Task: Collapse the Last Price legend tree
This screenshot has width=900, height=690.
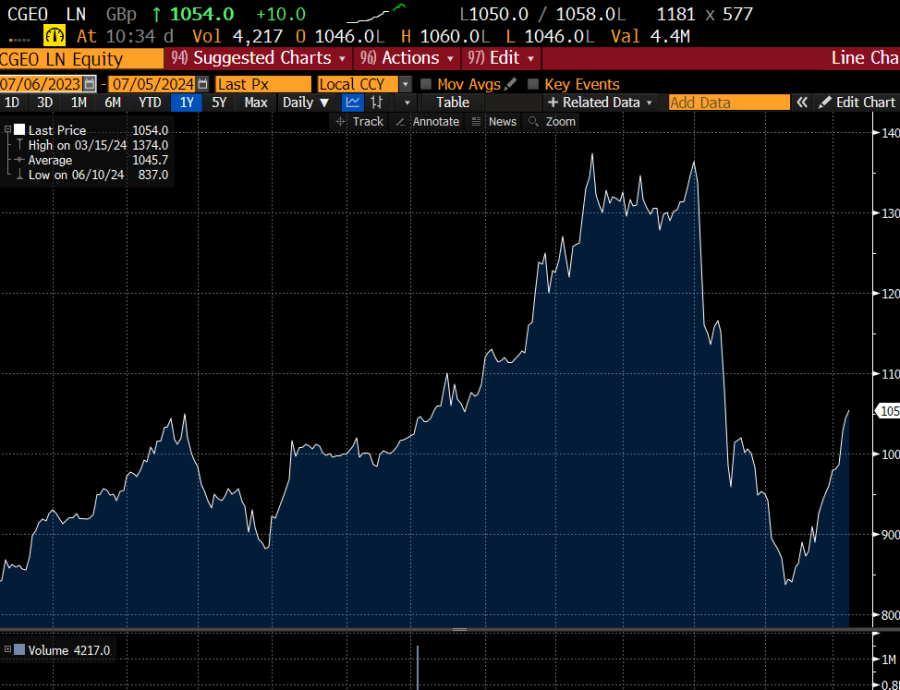Action: click(7, 130)
